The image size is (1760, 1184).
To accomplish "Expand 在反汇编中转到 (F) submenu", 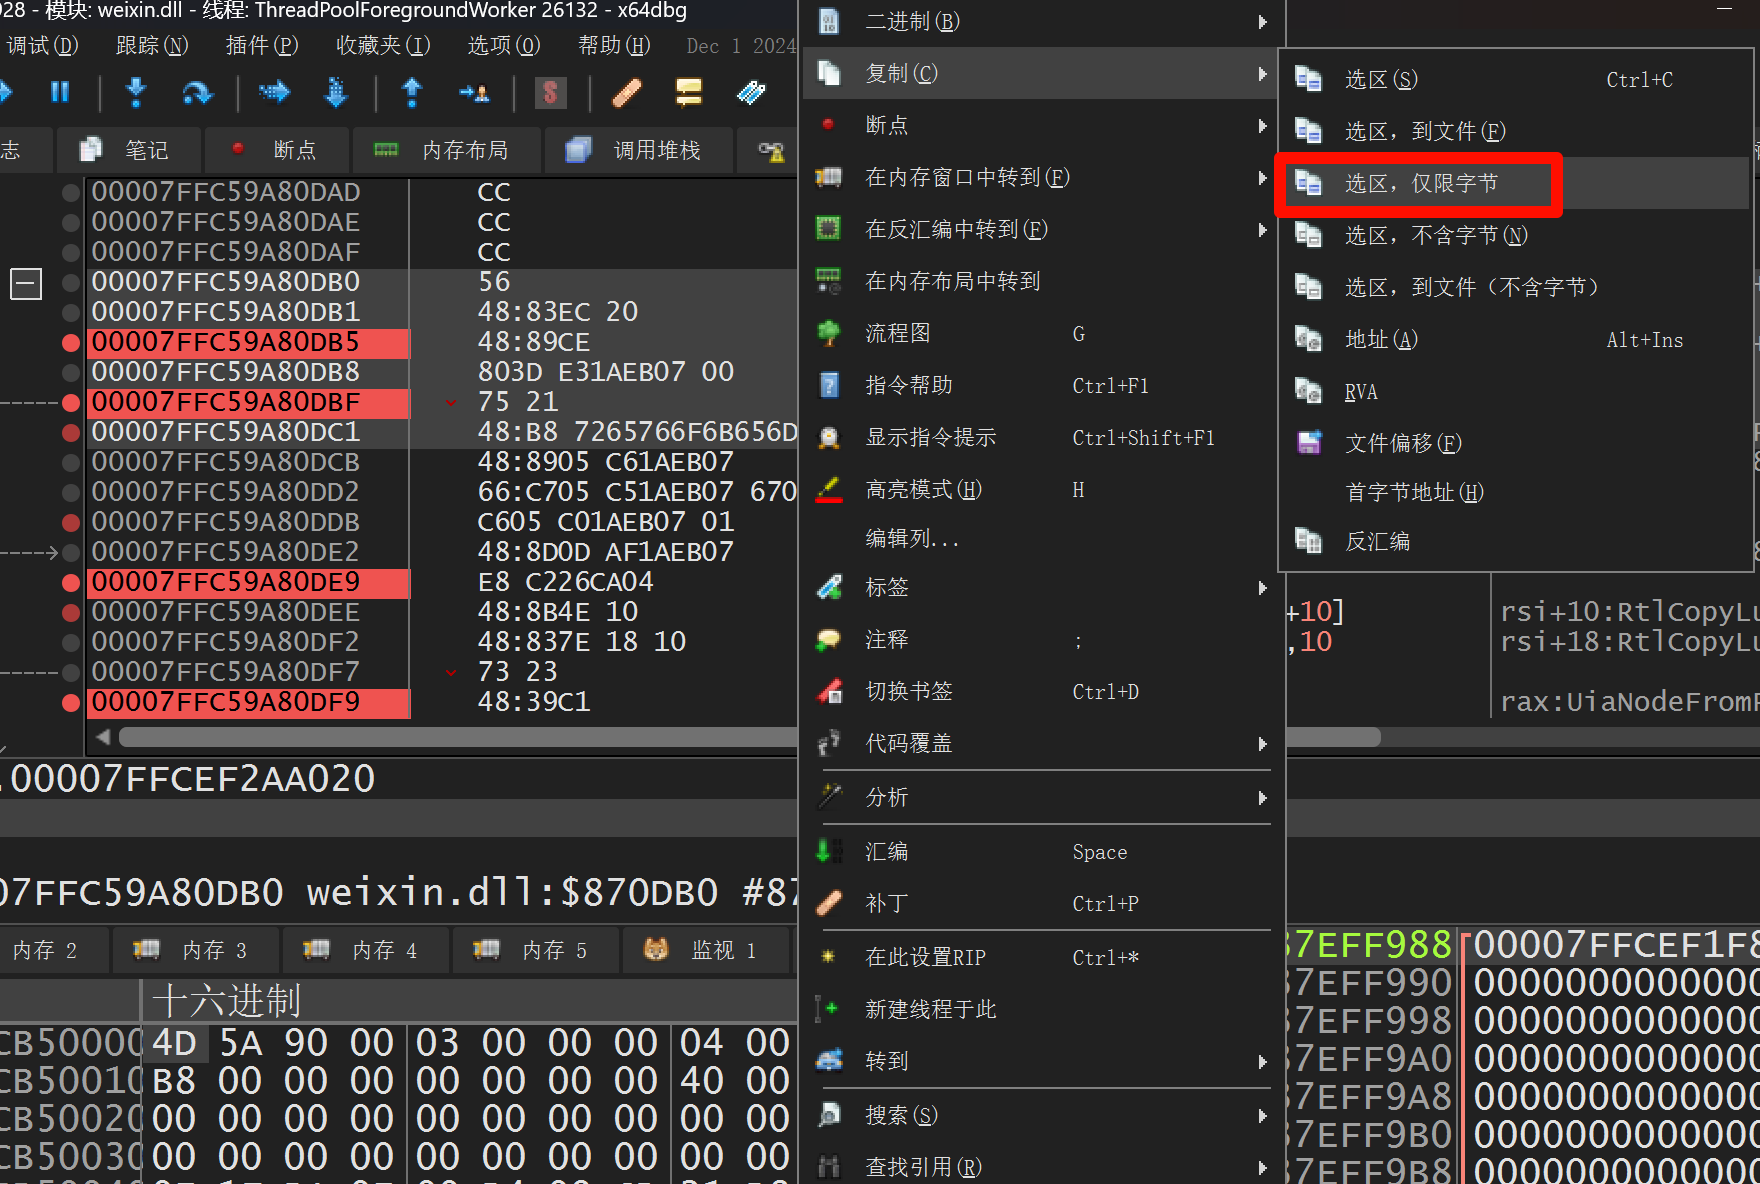I will coord(1043,229).
